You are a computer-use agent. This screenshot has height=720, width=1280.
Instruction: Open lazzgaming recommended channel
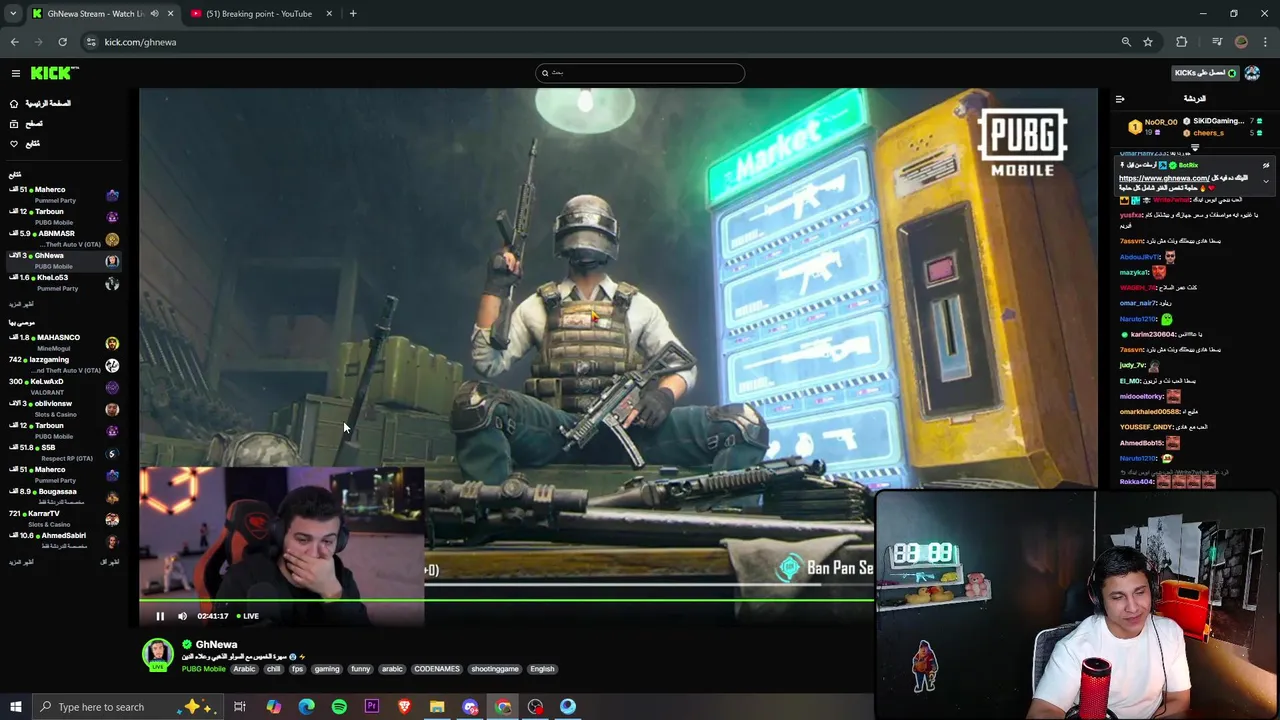point(64,364)
